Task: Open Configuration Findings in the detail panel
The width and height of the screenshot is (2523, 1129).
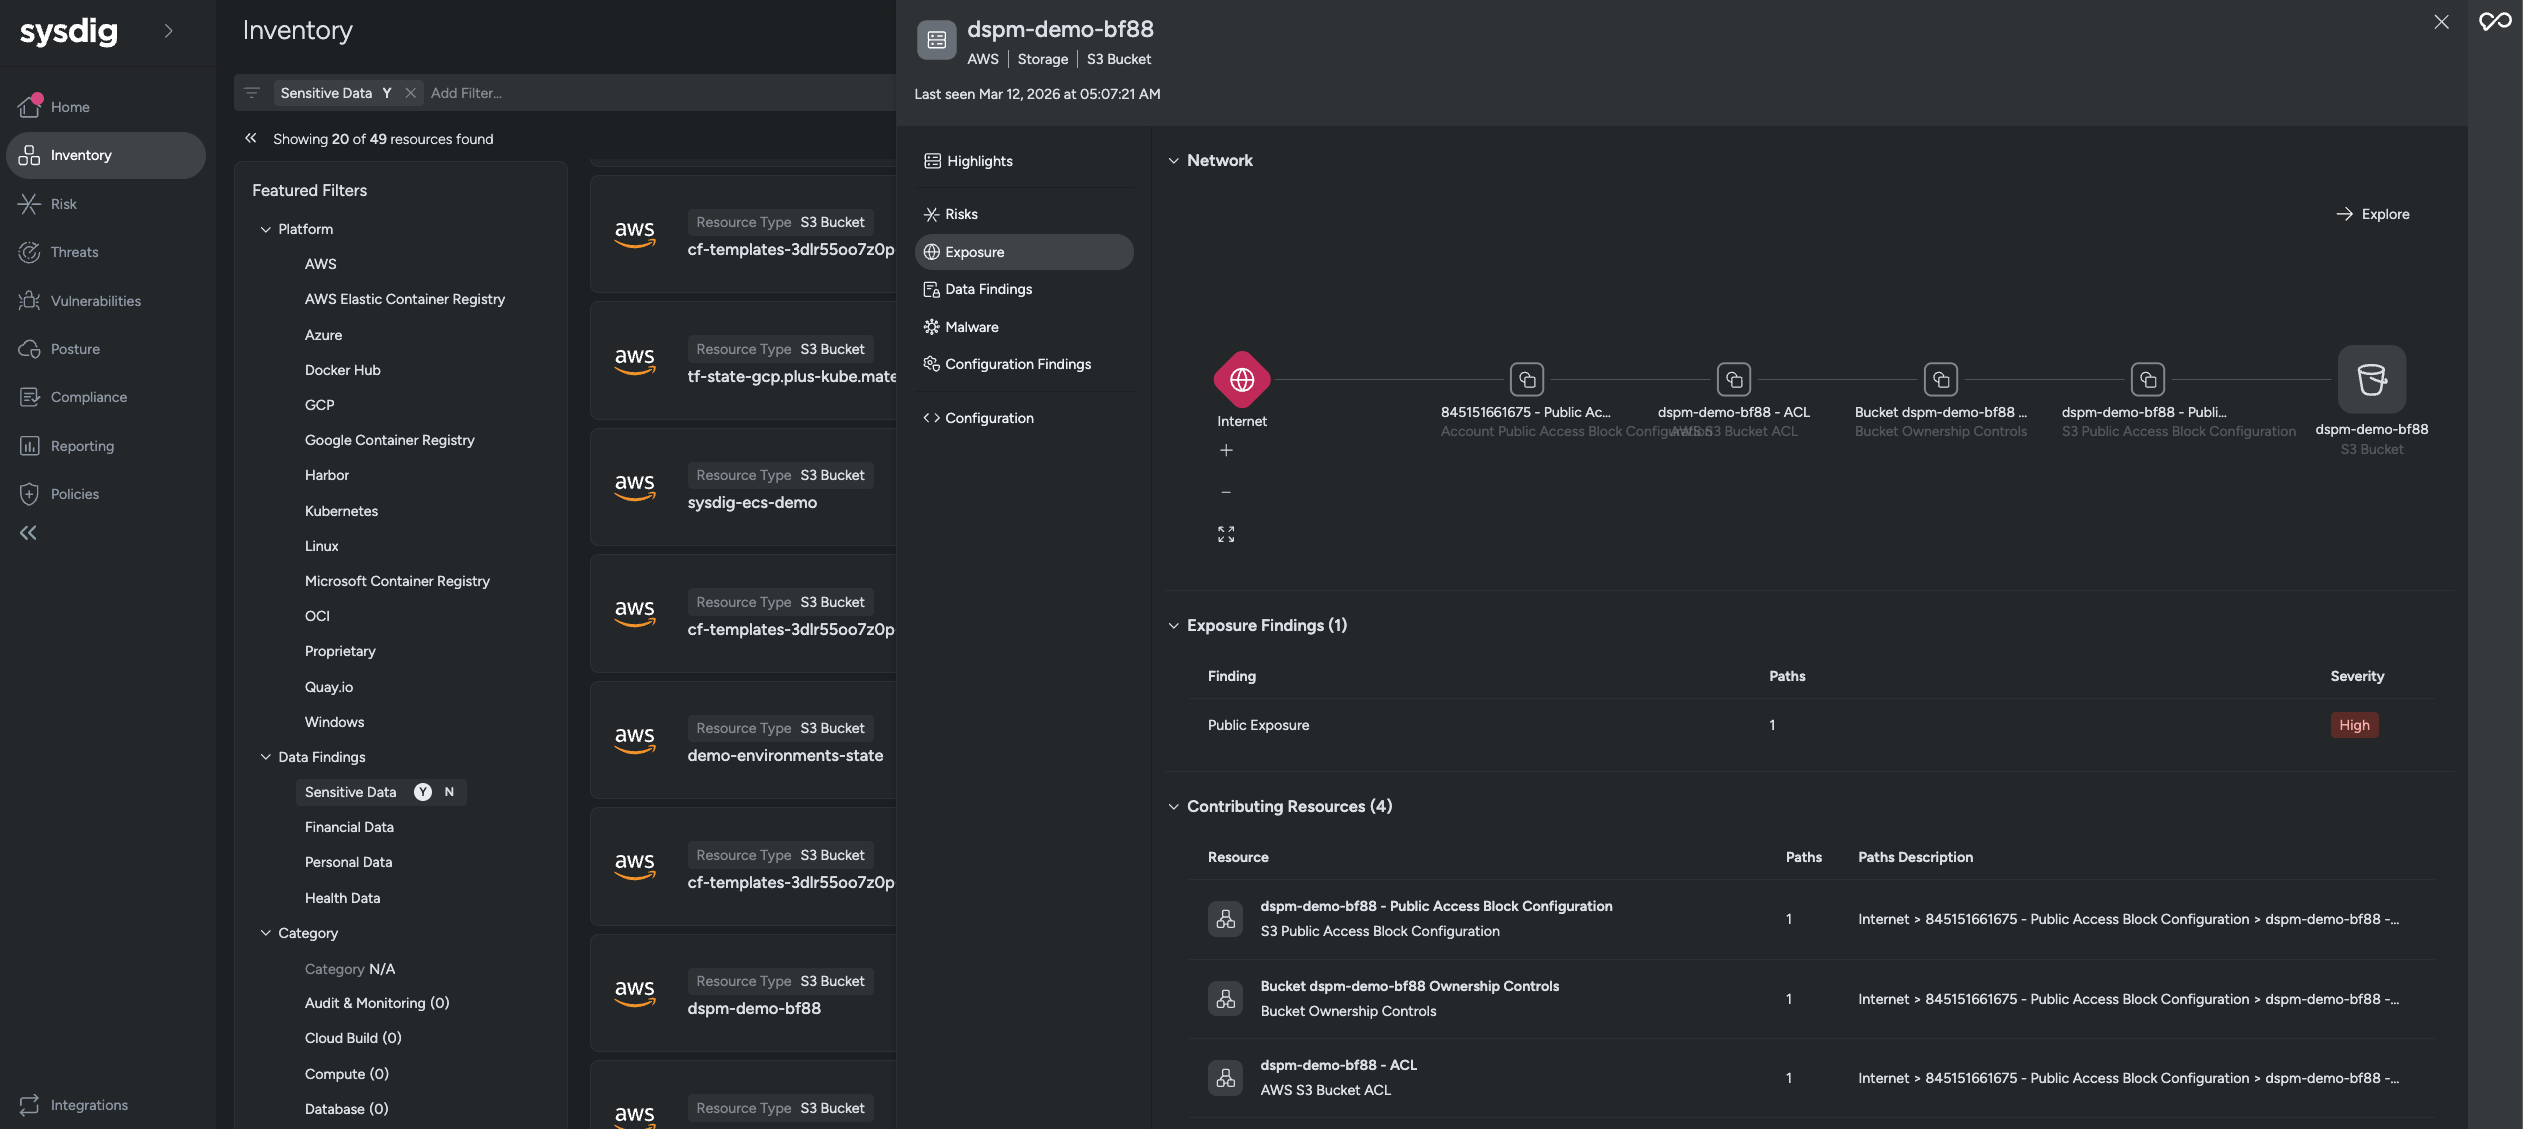Action: 1018,363
